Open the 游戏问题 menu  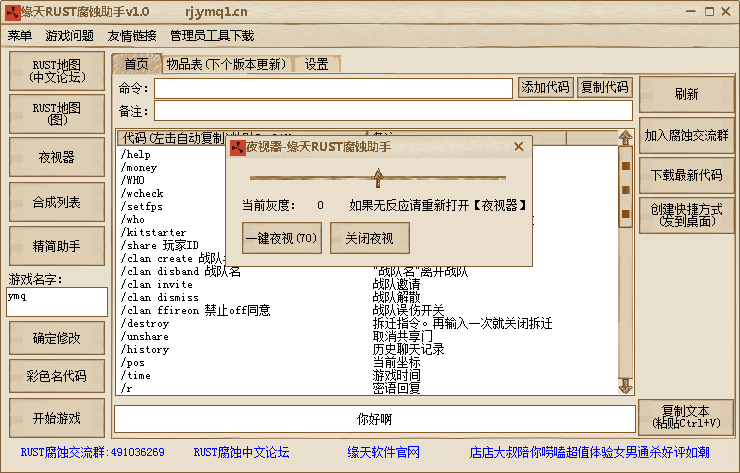(x=69, y=36)
